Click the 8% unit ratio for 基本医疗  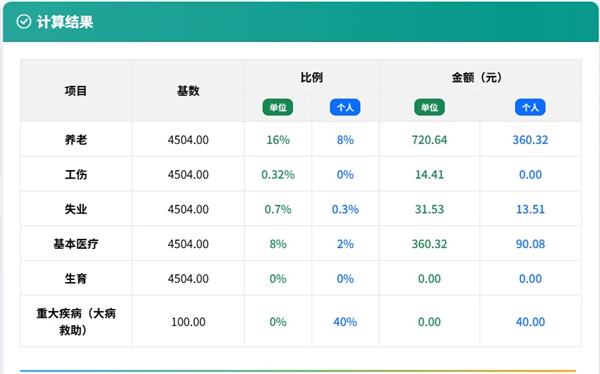pos(278,244)
